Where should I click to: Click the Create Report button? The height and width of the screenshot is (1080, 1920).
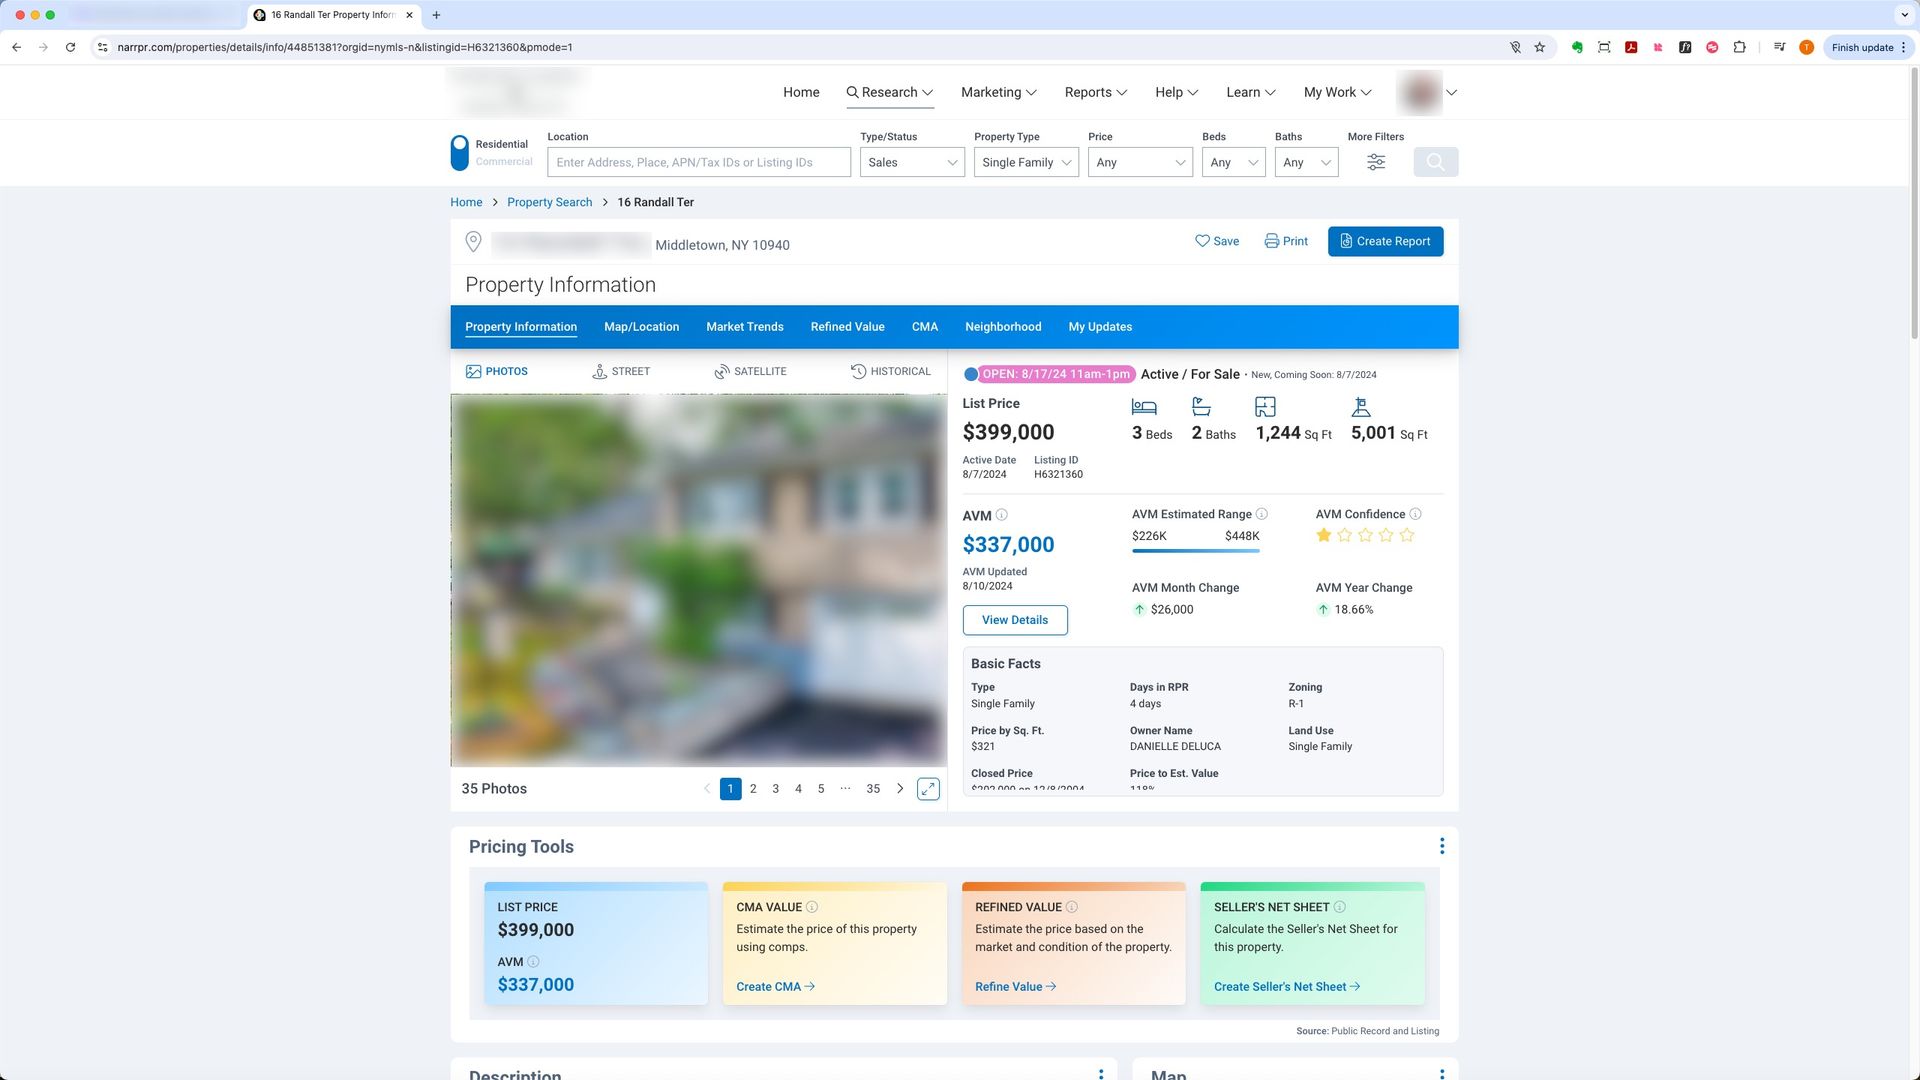coord(1385,241)
